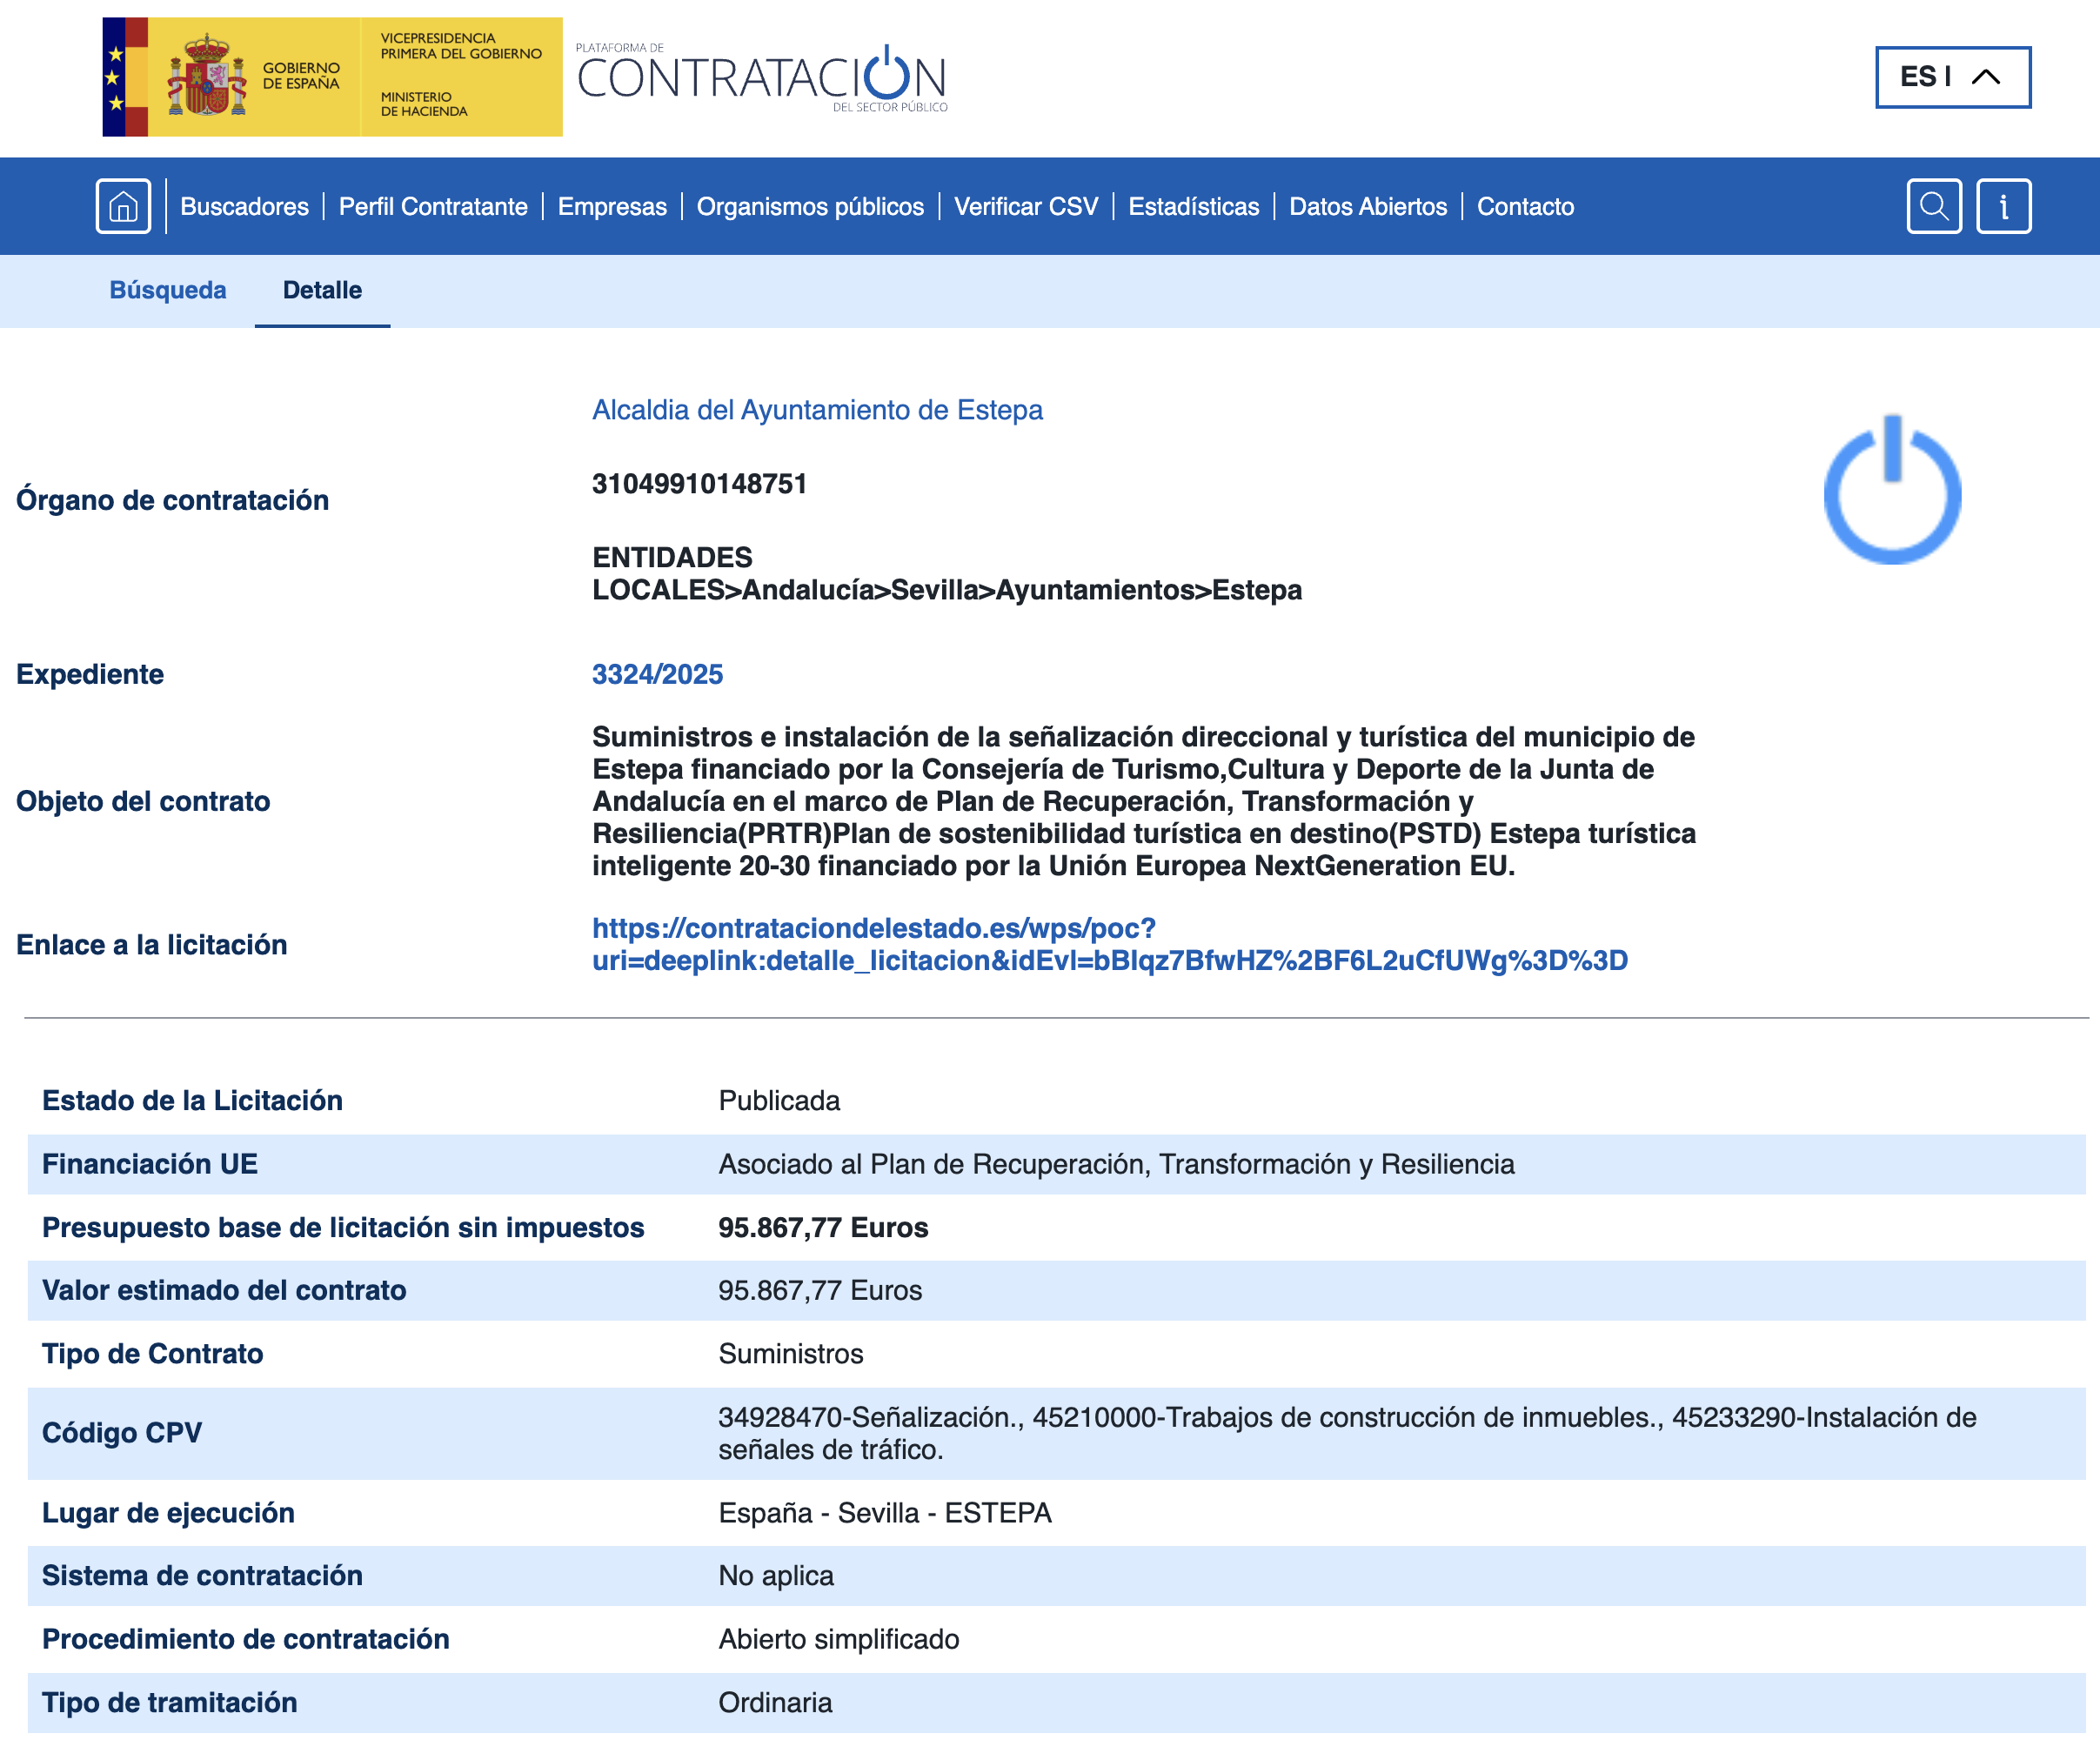The width and height of the screenshot is (2100, 1740).
Task: Open the search magnifier icon
Action: click(1933, 206)
